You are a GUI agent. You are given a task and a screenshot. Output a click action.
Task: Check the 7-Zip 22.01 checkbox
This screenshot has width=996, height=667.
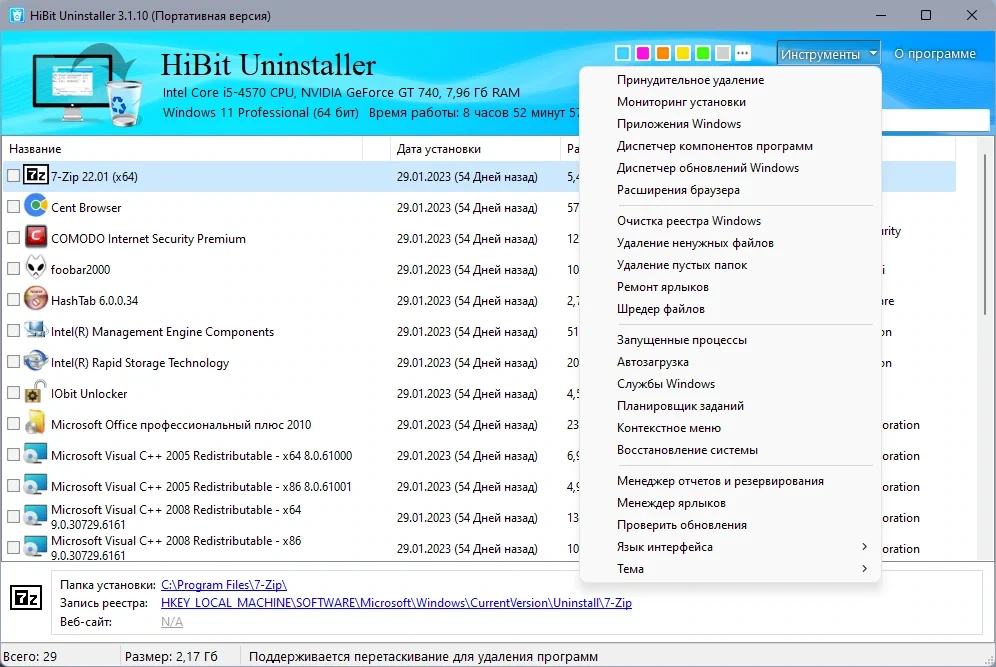(x=13, y=175)
